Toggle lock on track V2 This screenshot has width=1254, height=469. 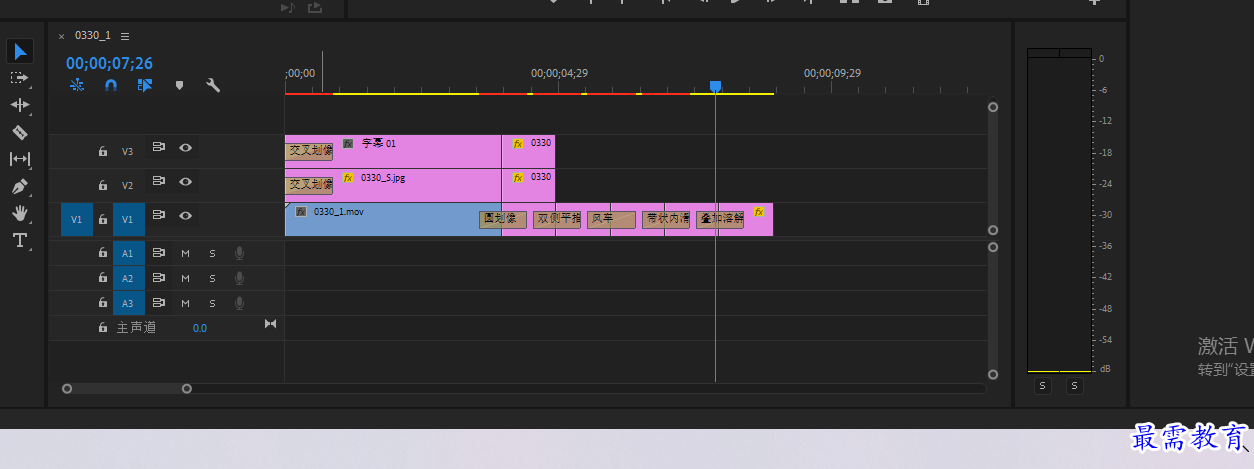[102, 185]
